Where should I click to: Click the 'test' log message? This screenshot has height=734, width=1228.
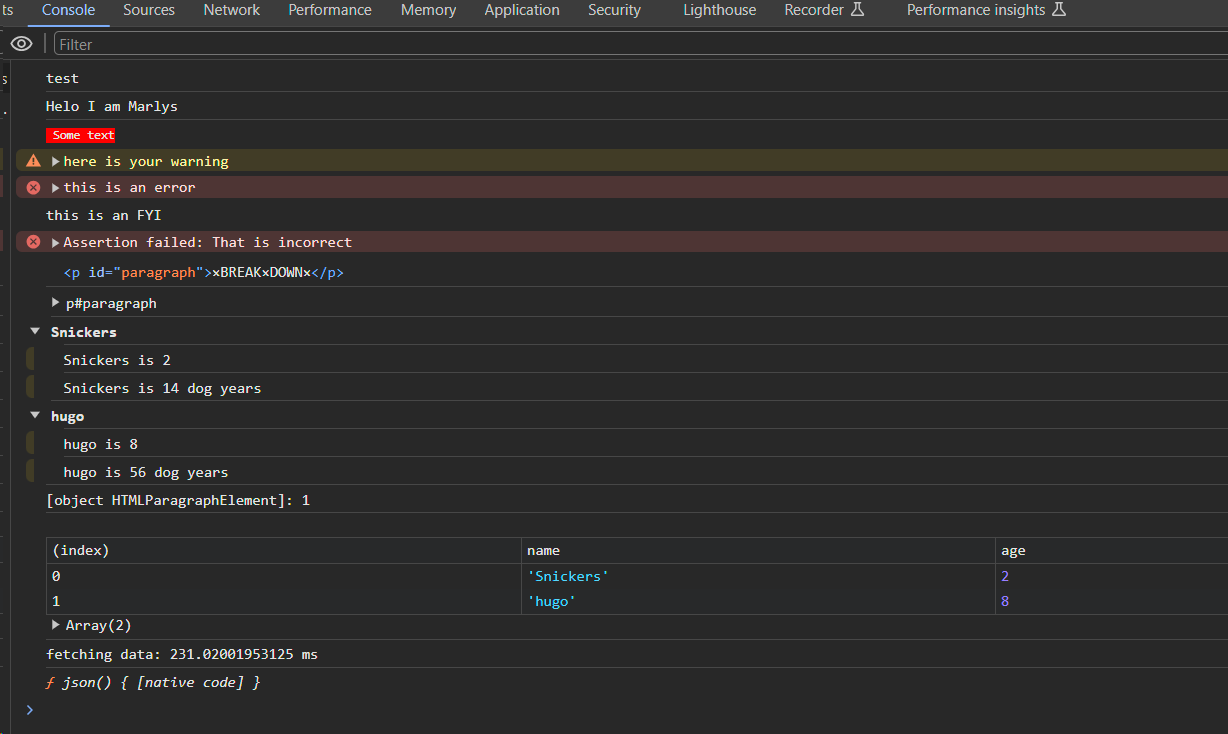coord(62,78)
